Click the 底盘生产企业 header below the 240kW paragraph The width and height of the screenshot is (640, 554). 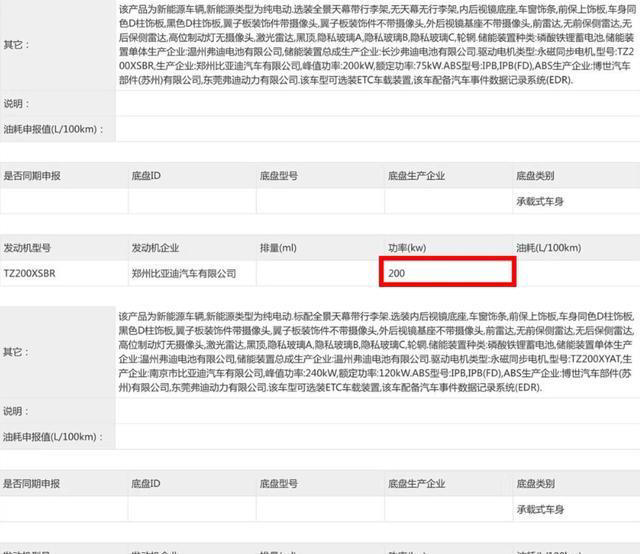[x=416, y=483]
